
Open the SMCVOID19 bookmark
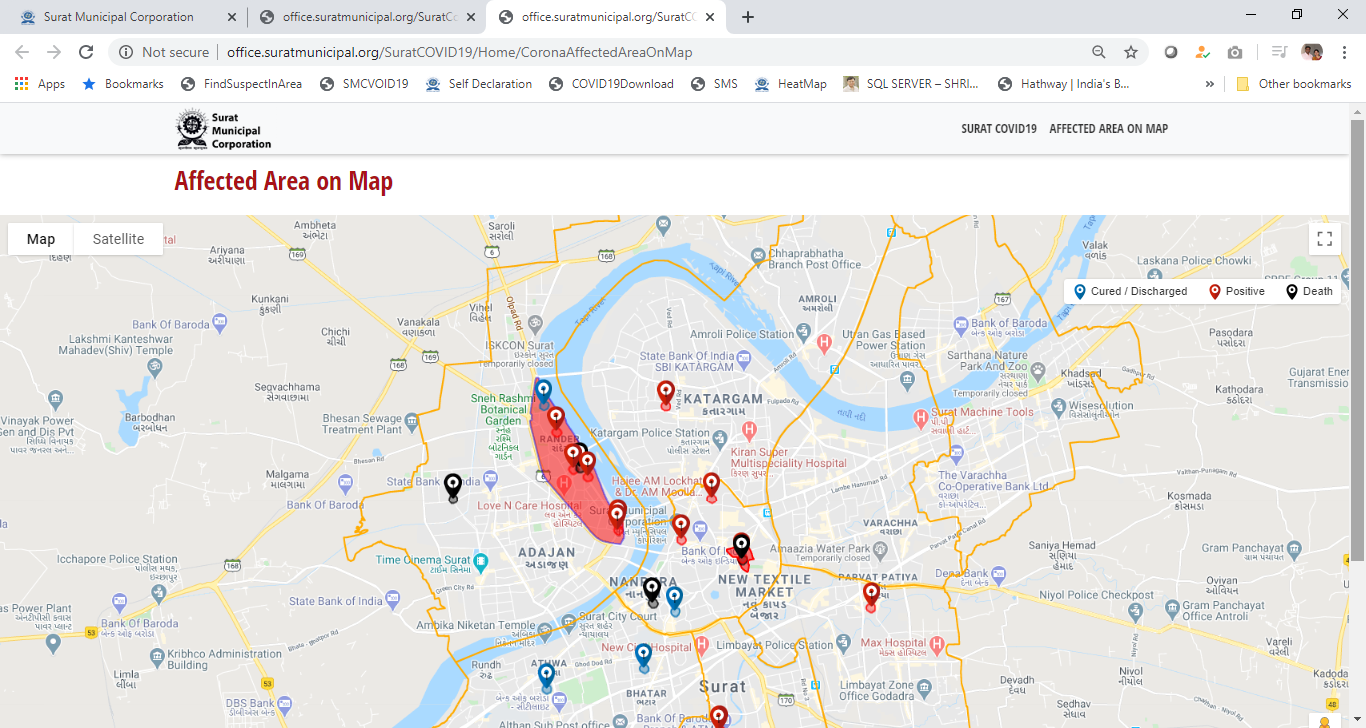coord(364,84)
